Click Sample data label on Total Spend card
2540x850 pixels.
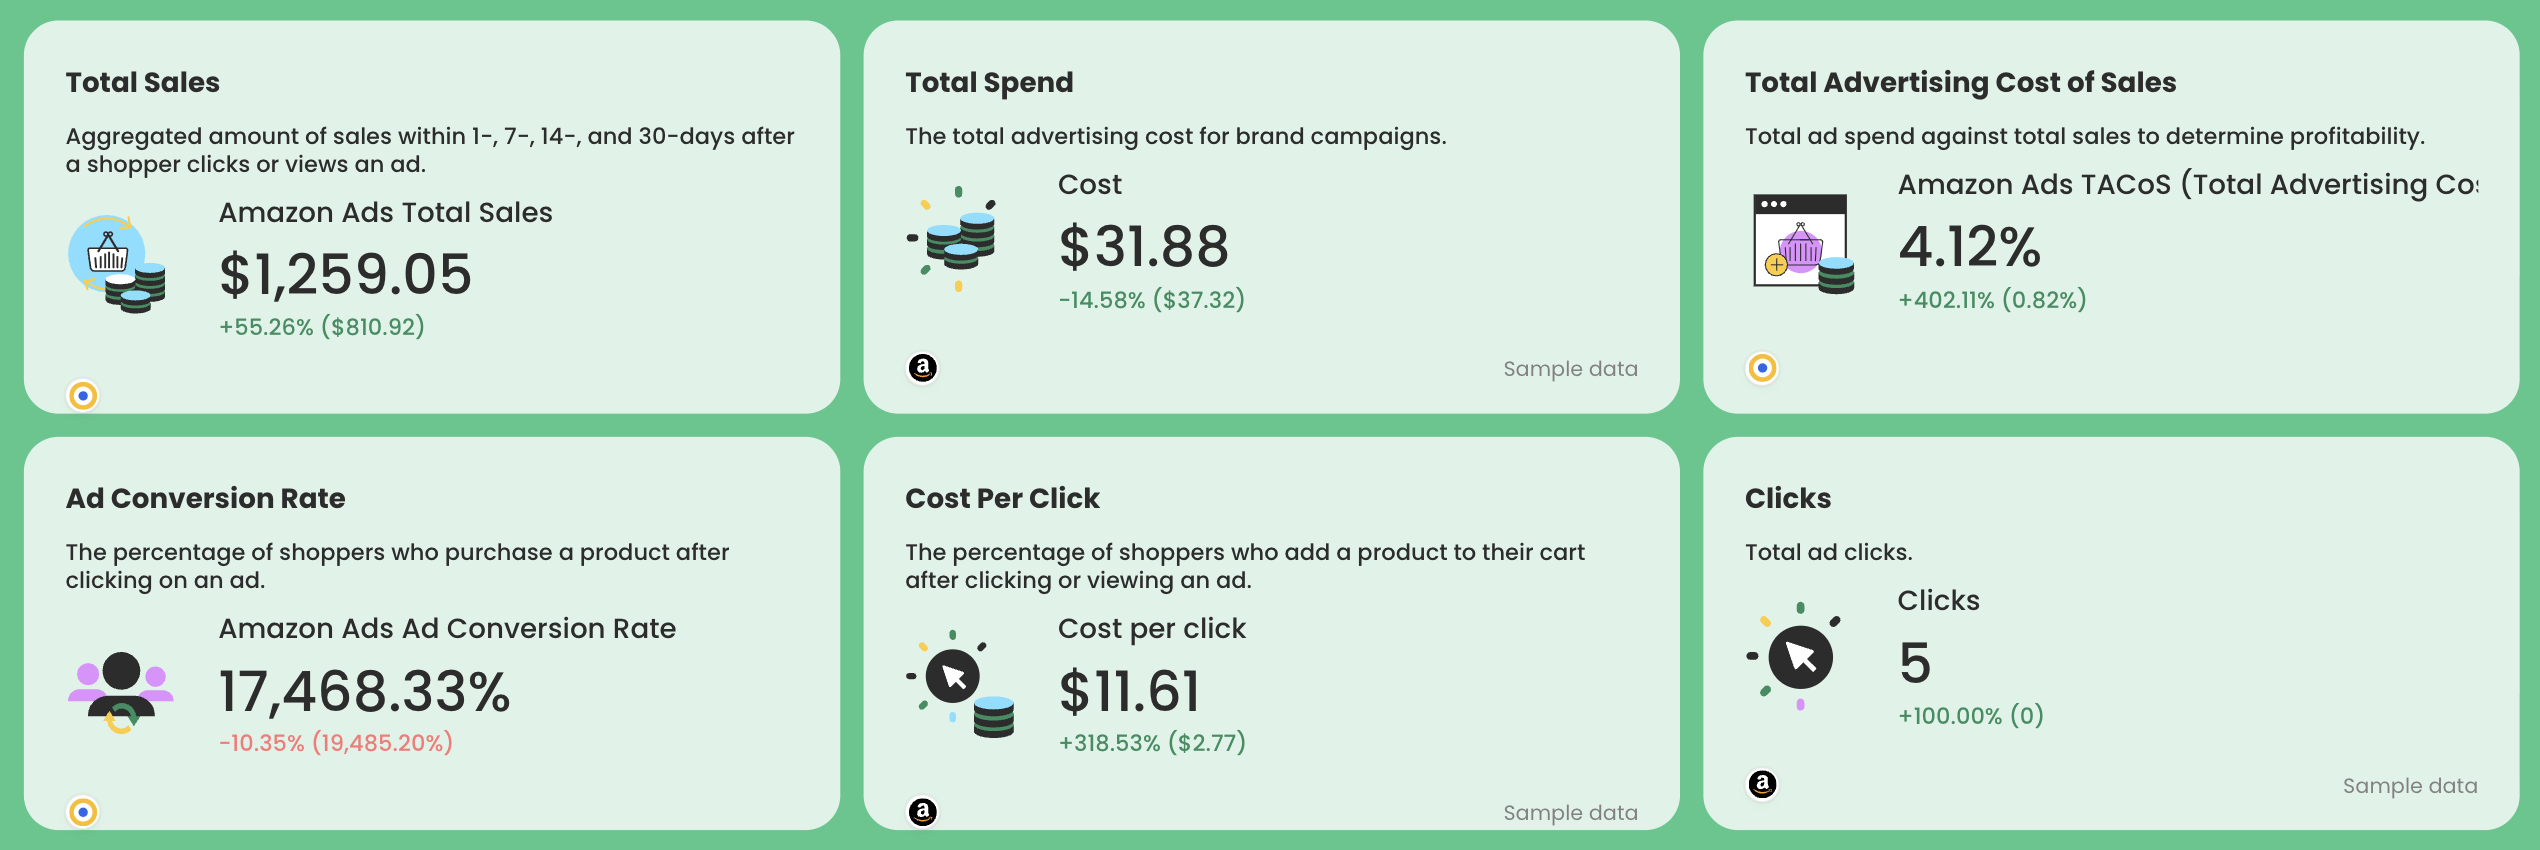point(1570,368)
